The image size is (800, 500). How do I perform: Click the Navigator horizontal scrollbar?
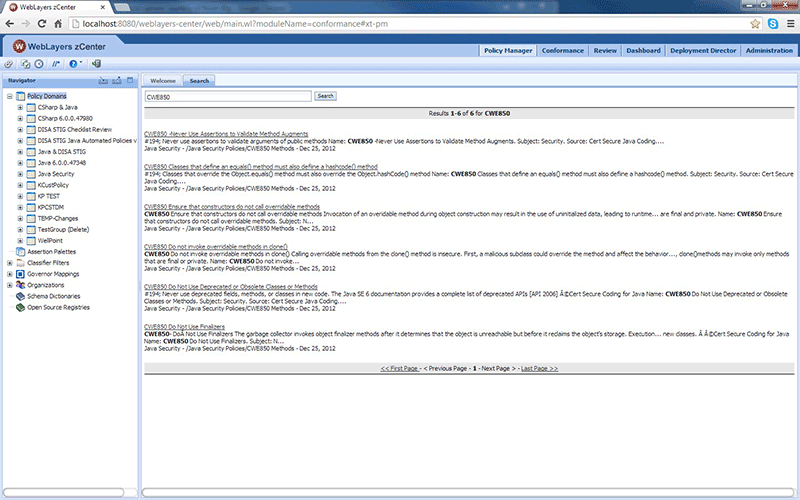tap(63, 492)
